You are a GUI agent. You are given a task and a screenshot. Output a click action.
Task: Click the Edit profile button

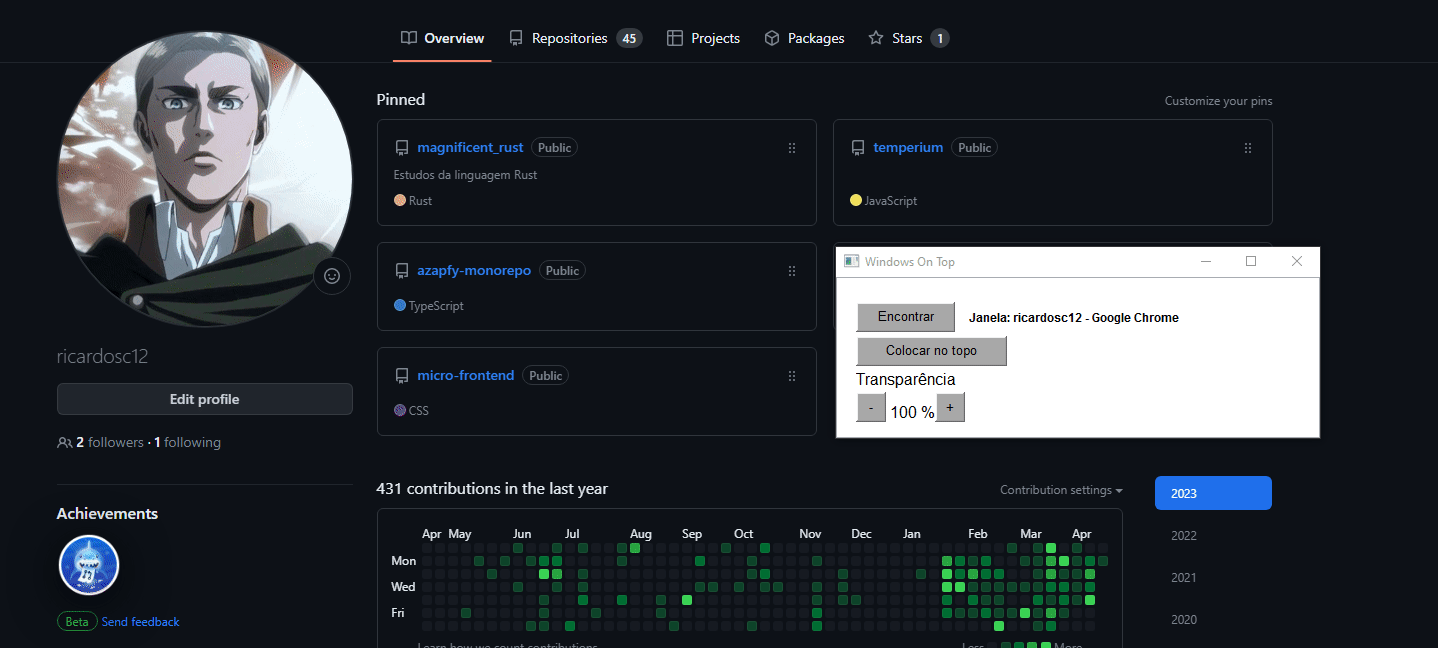(x=205, y=399)
